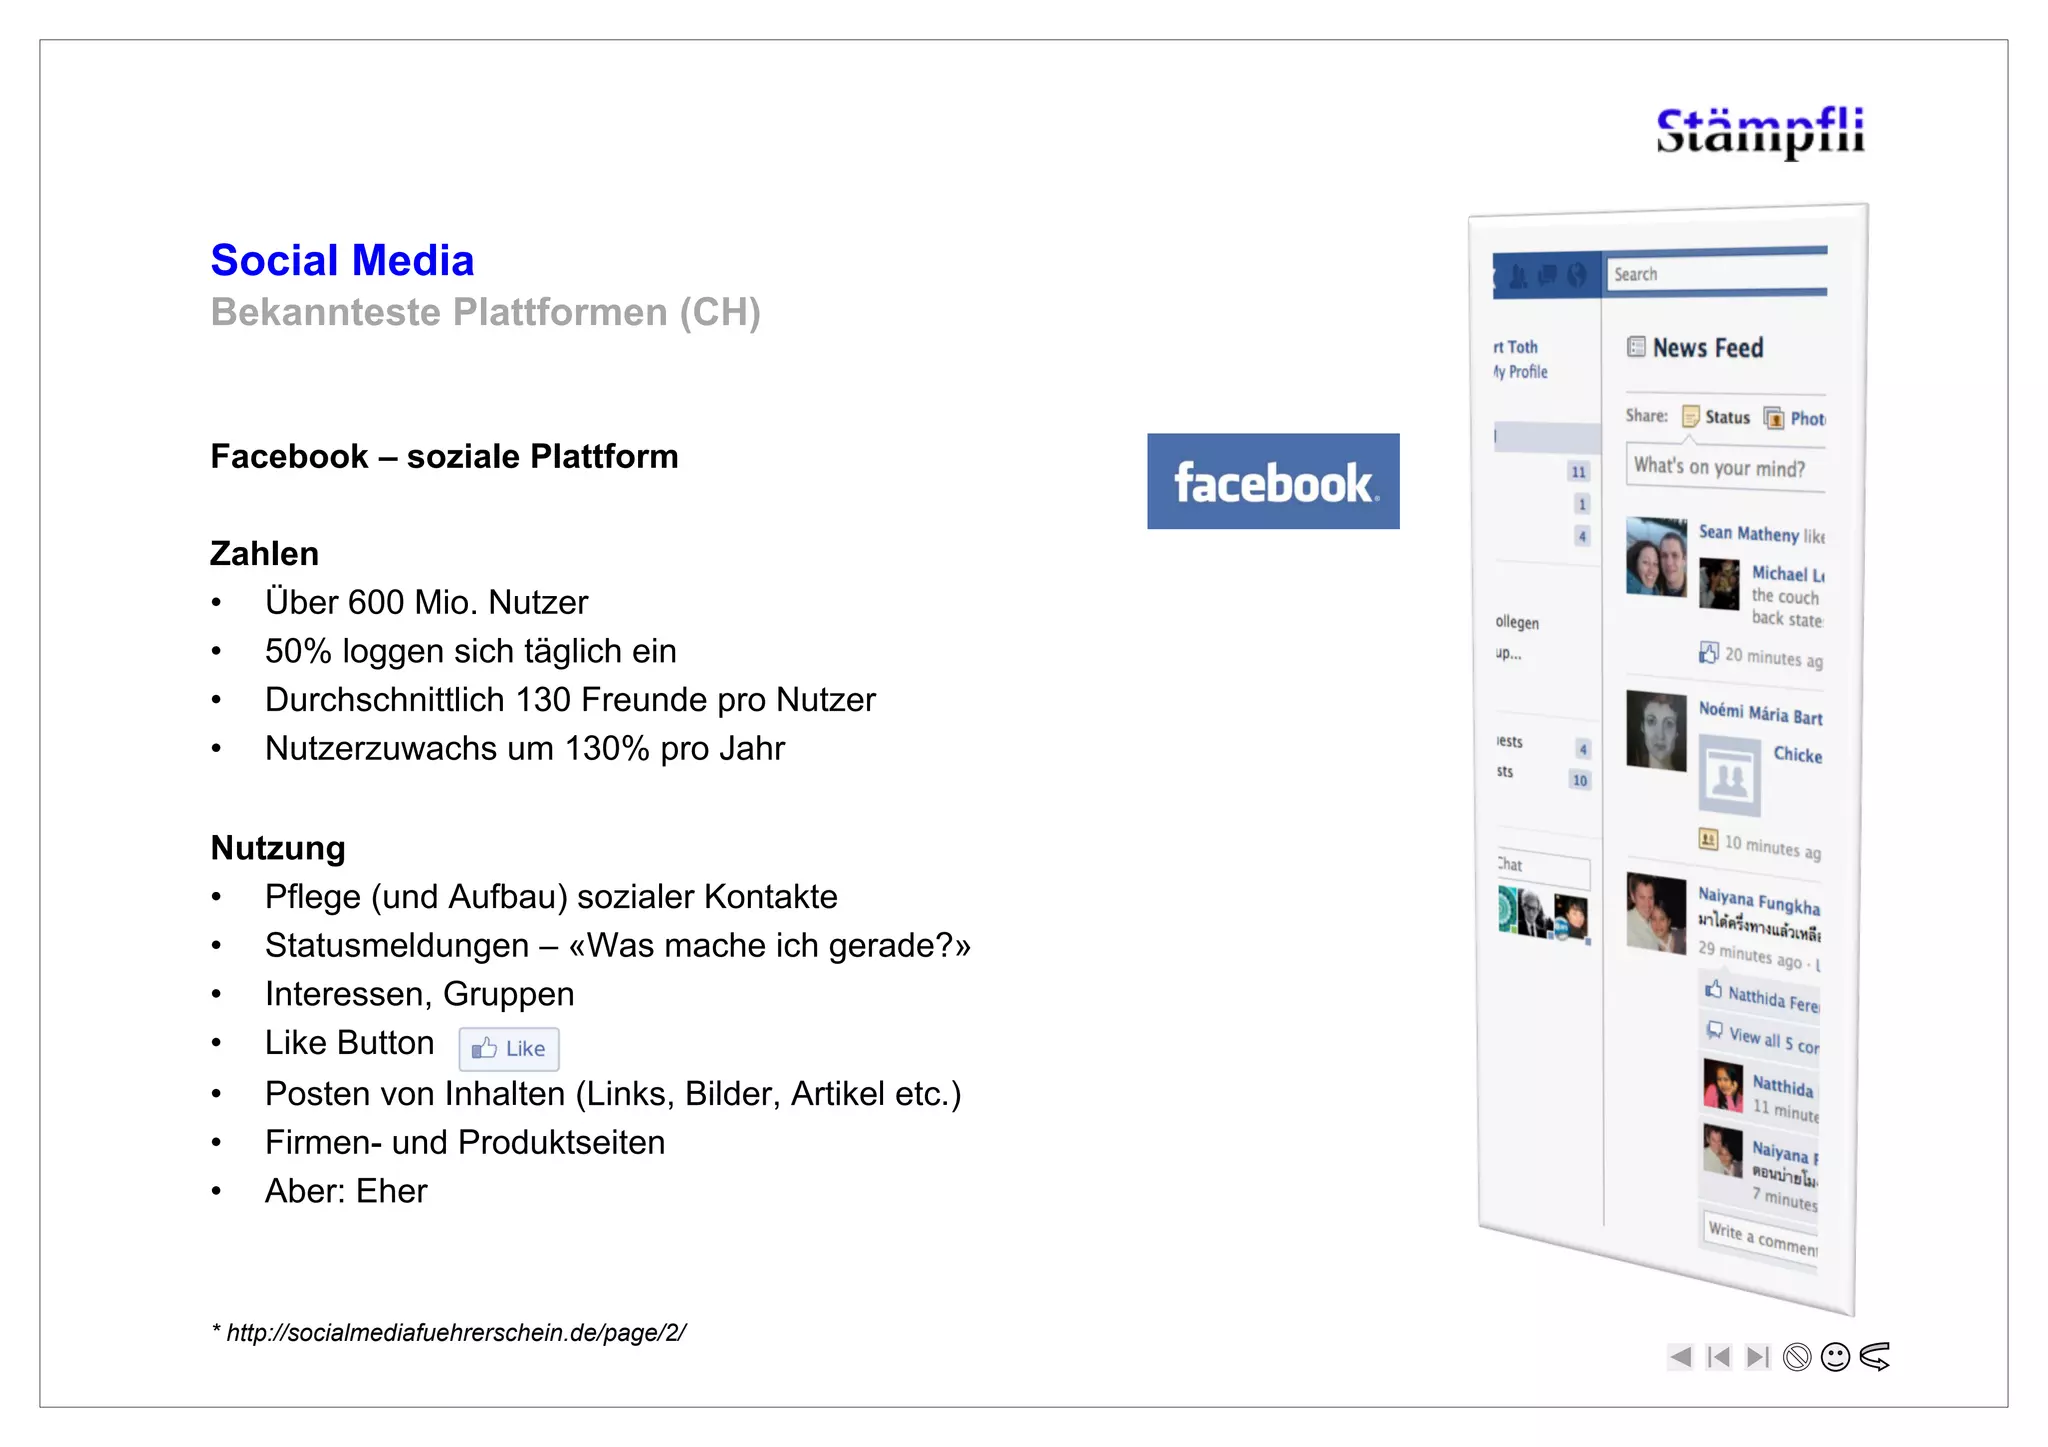
Task: Click the blue facebook logo
Action: (1273, 481)
